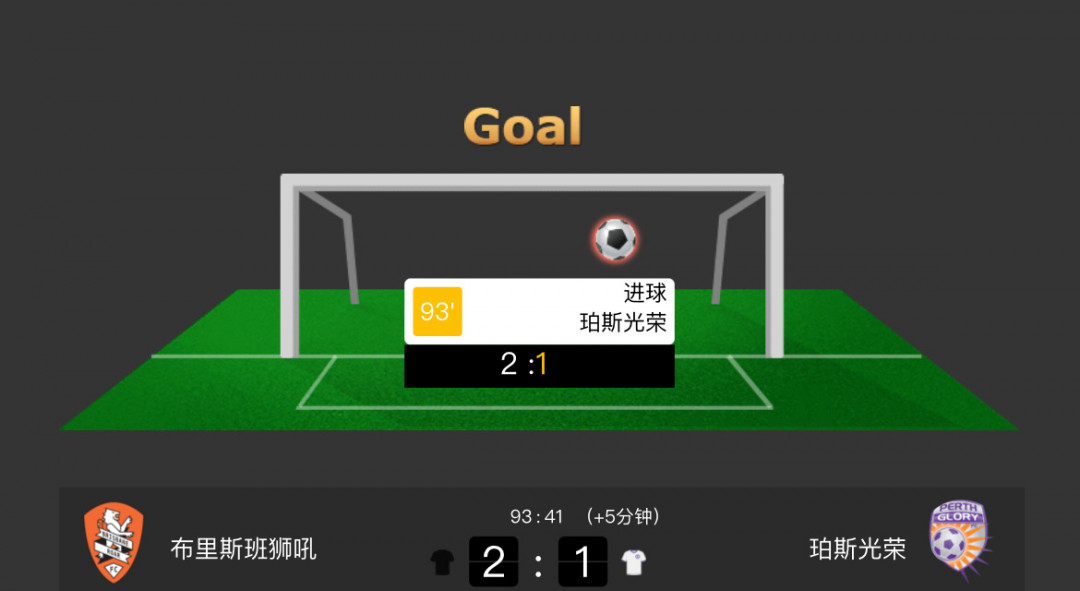
Task: Click the white away team shirt icon
Action: [634, 562]
